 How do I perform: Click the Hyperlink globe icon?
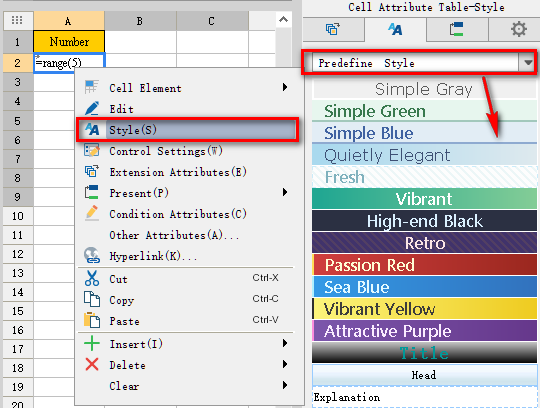(x=92, y=255)
